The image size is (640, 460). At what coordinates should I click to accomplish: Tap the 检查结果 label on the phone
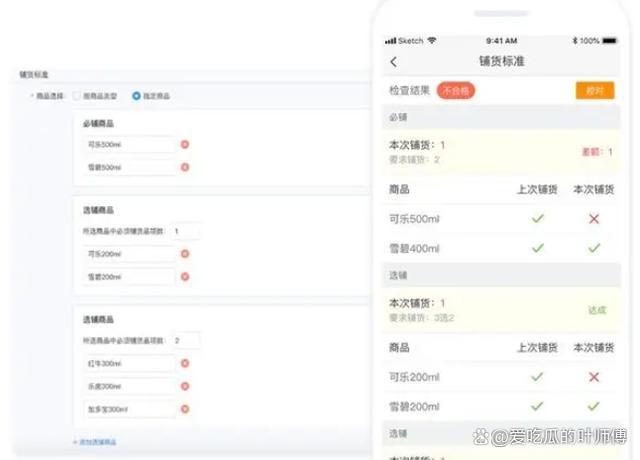(x=409, y=90)
